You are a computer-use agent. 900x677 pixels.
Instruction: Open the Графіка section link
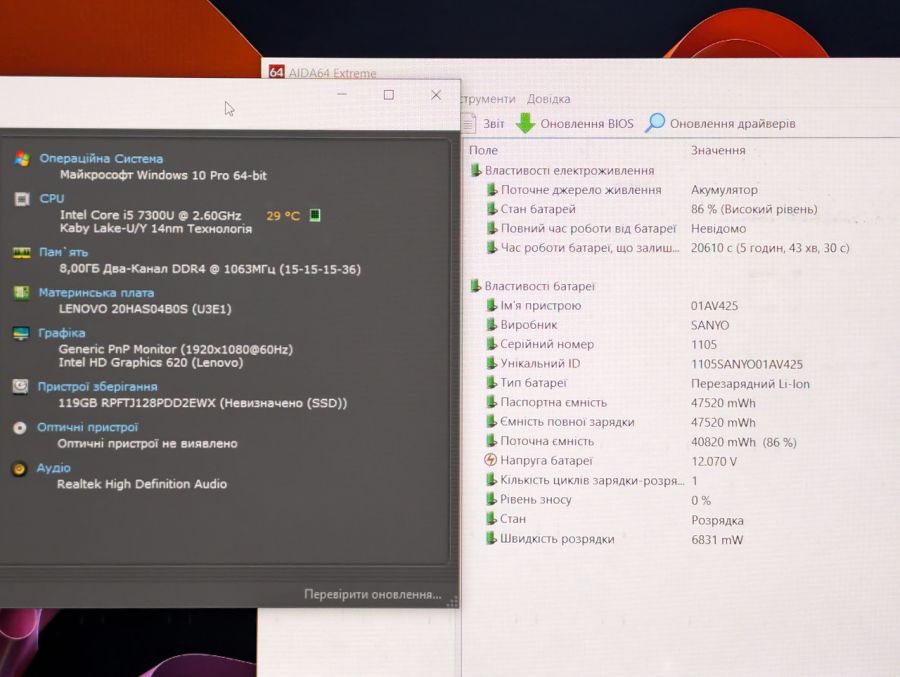pyautogui.click(x=61, y=332)
